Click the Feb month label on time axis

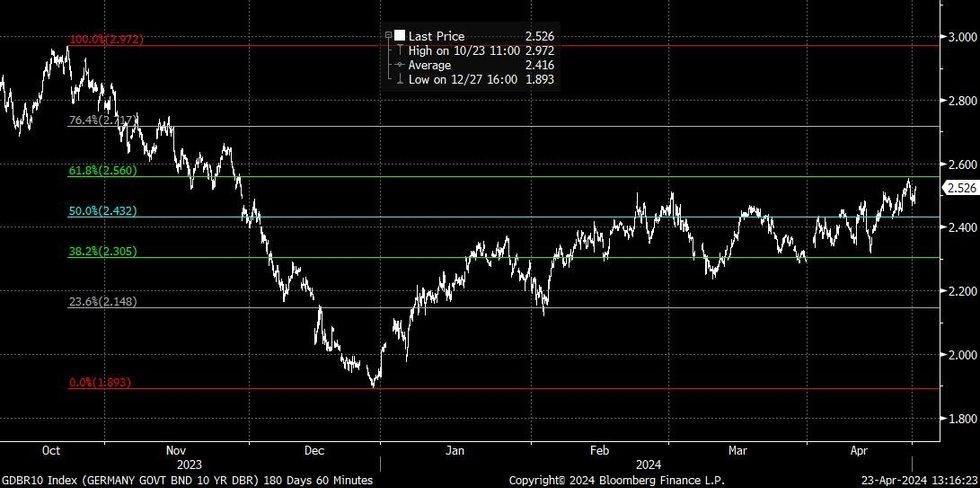coord(600,450)
